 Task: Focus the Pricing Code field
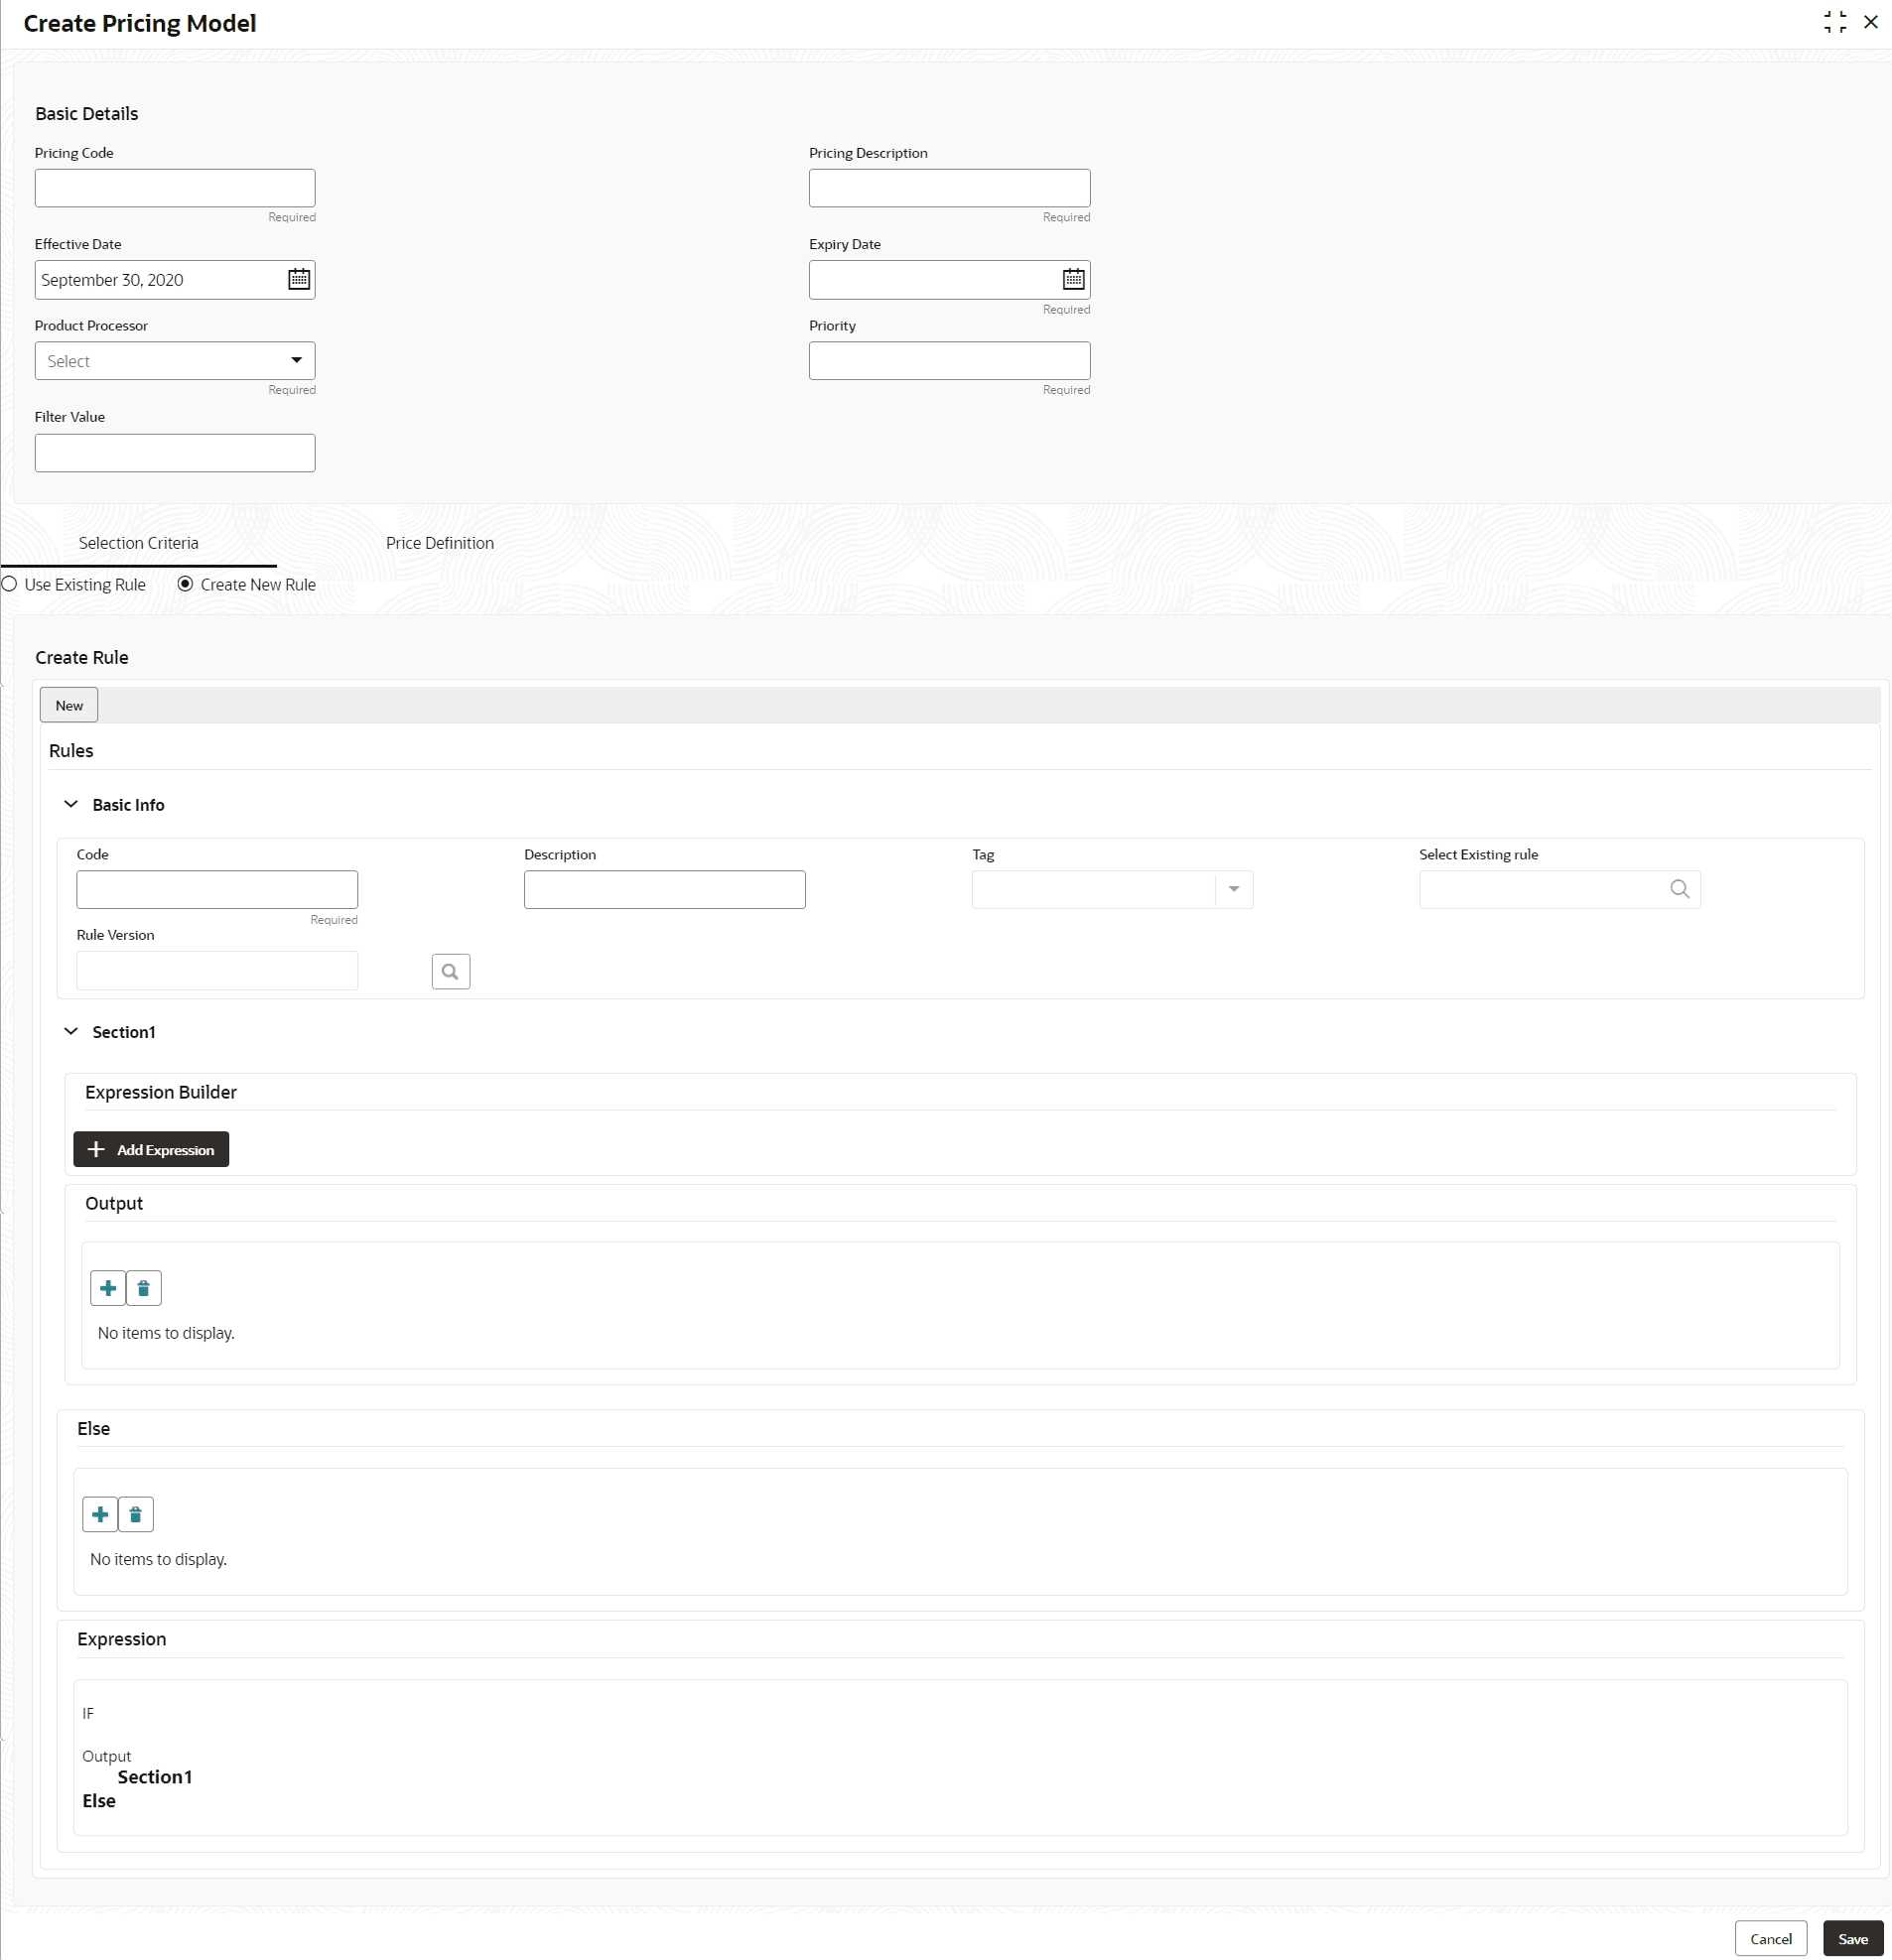coord(175,188)
